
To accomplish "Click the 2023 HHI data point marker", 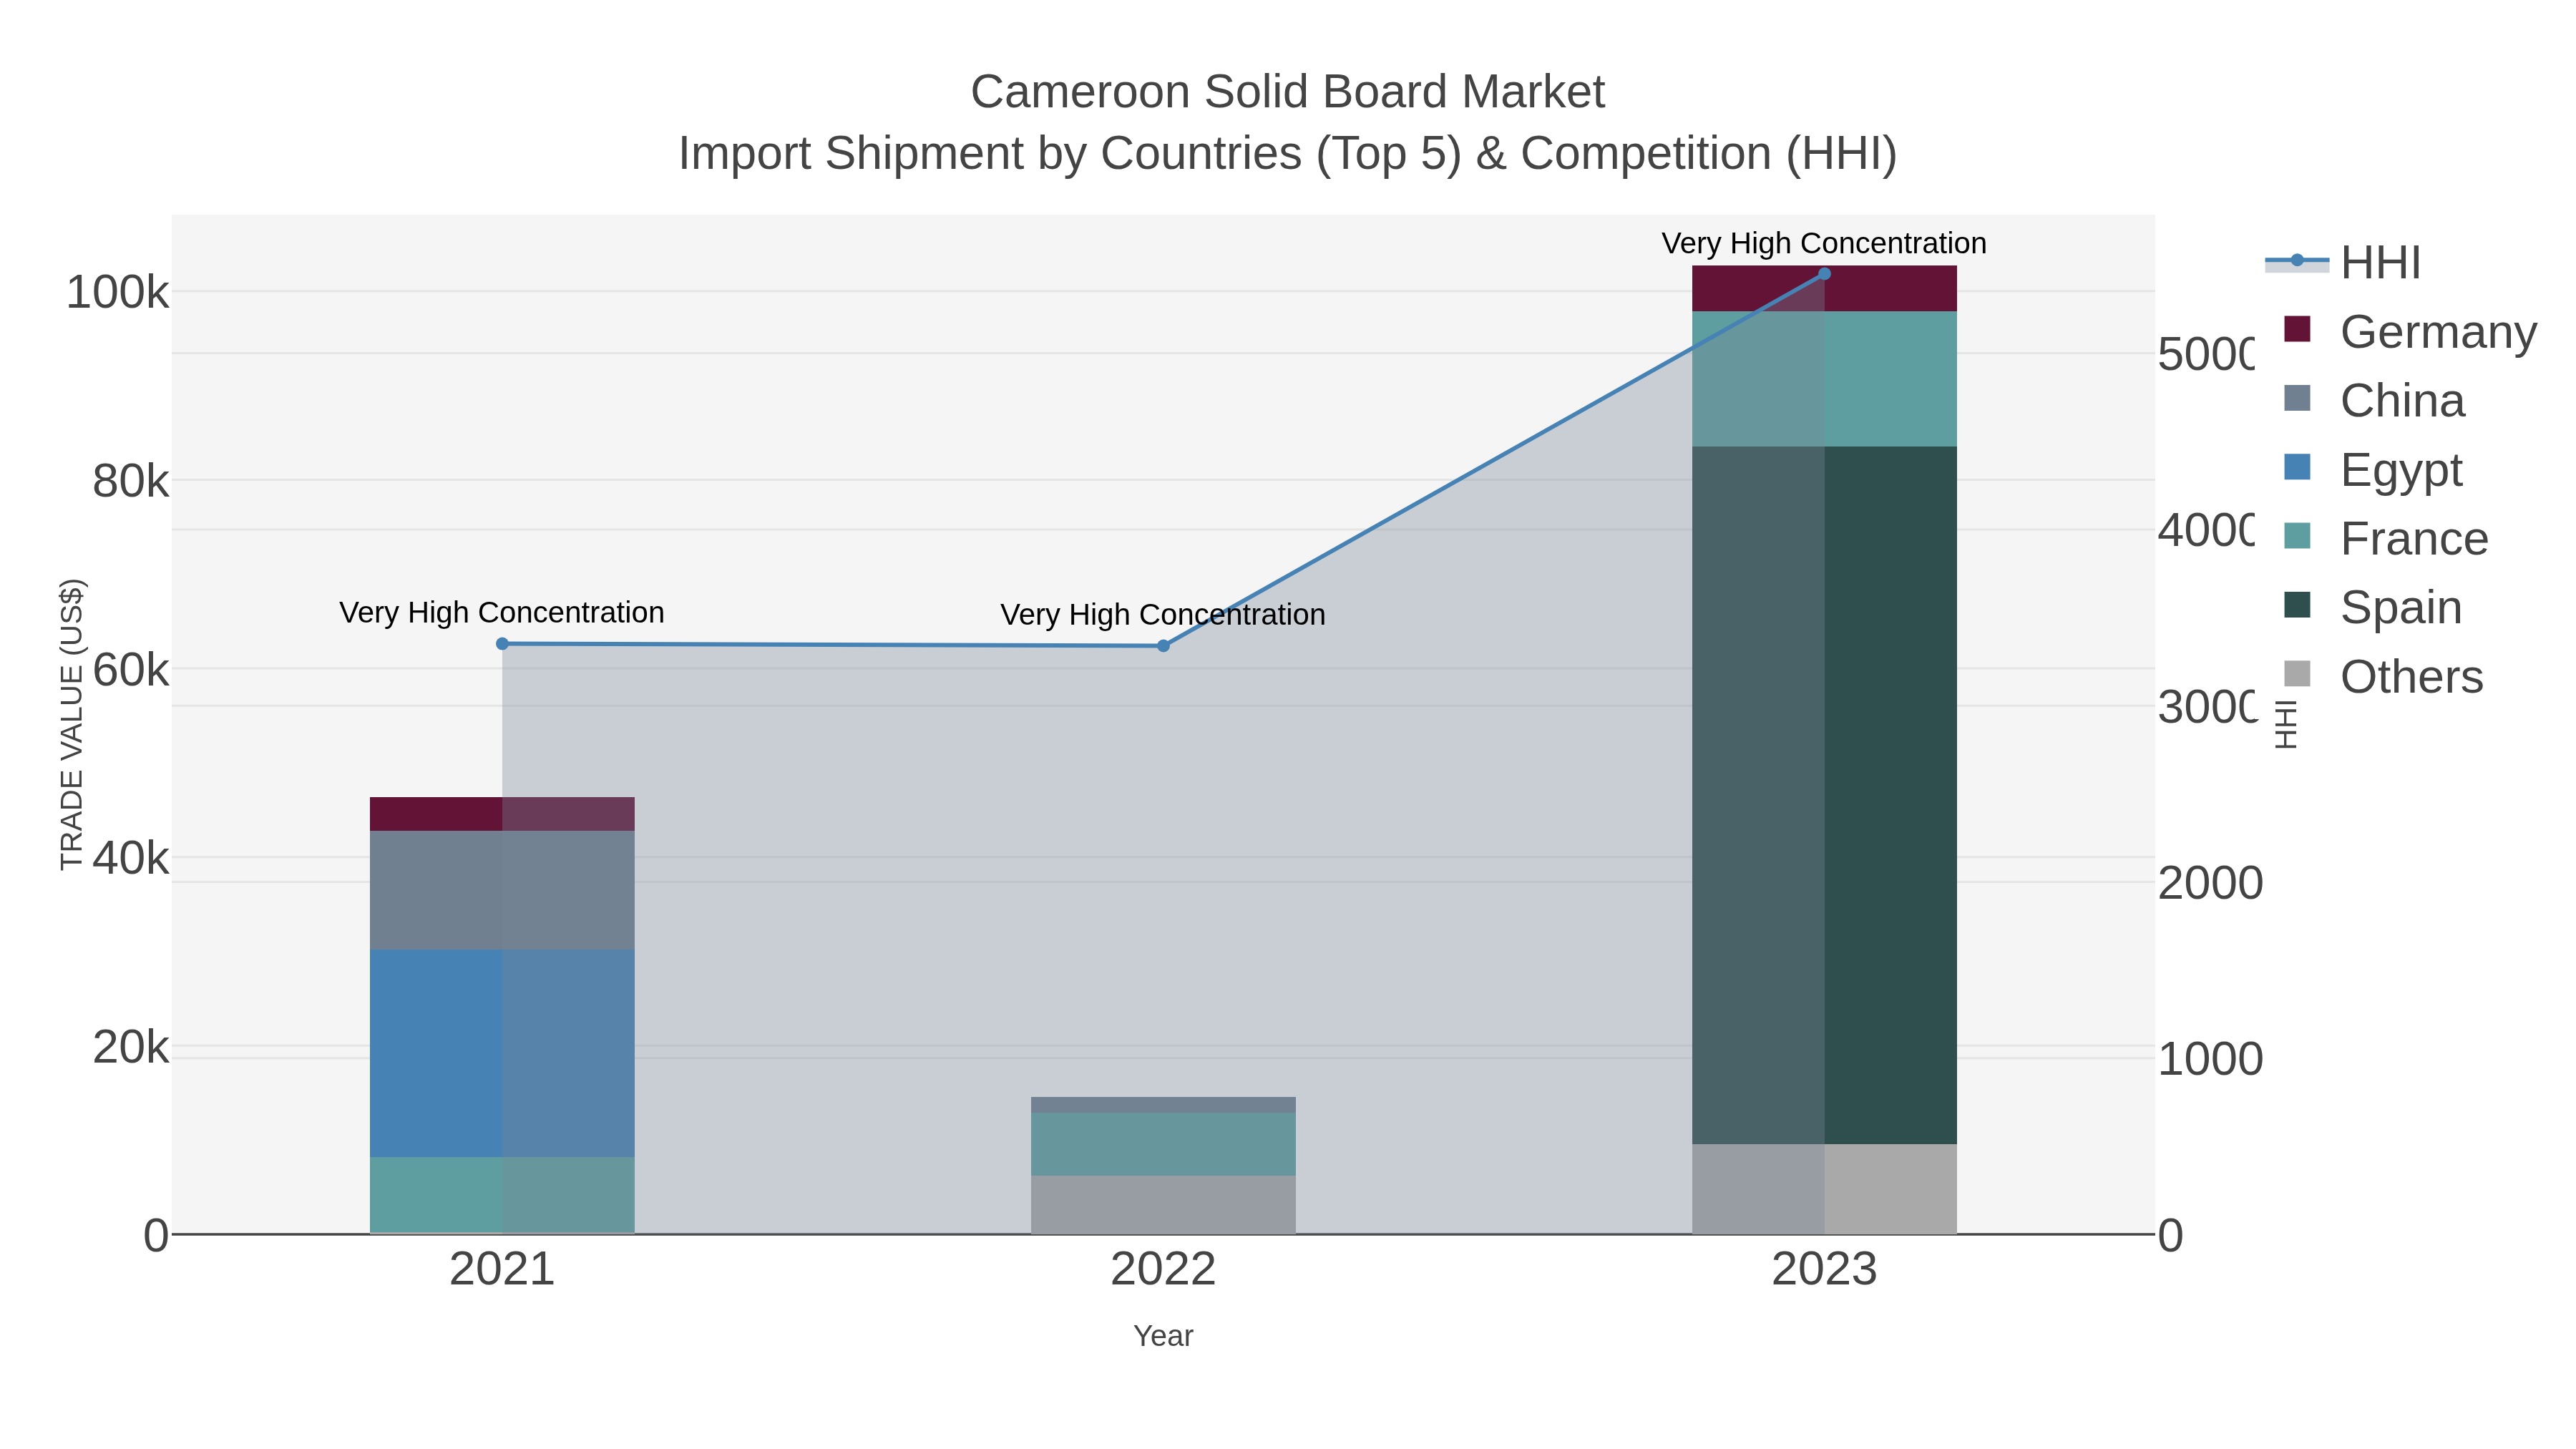I will 1824,274.
